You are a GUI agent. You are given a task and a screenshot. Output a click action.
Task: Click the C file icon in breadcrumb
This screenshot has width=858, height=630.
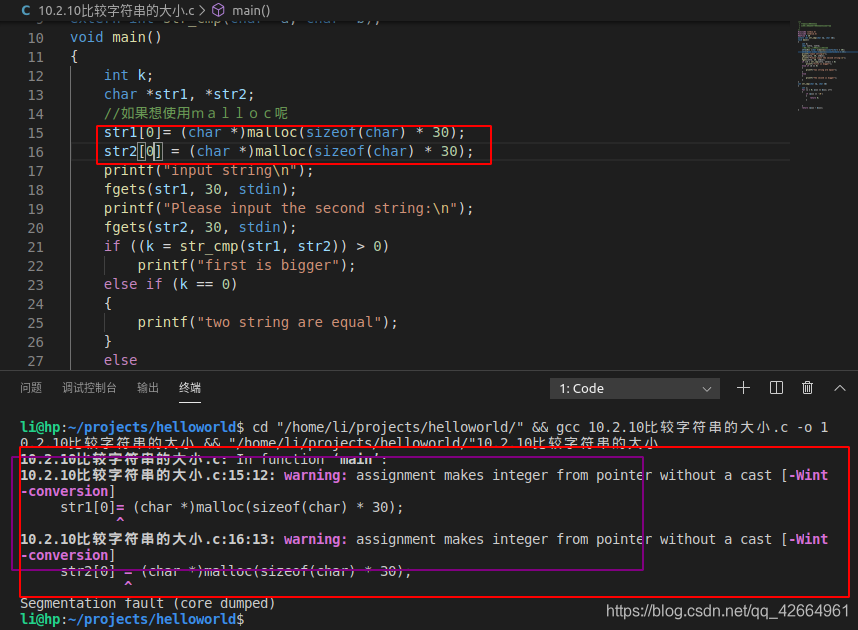[26, 10]
